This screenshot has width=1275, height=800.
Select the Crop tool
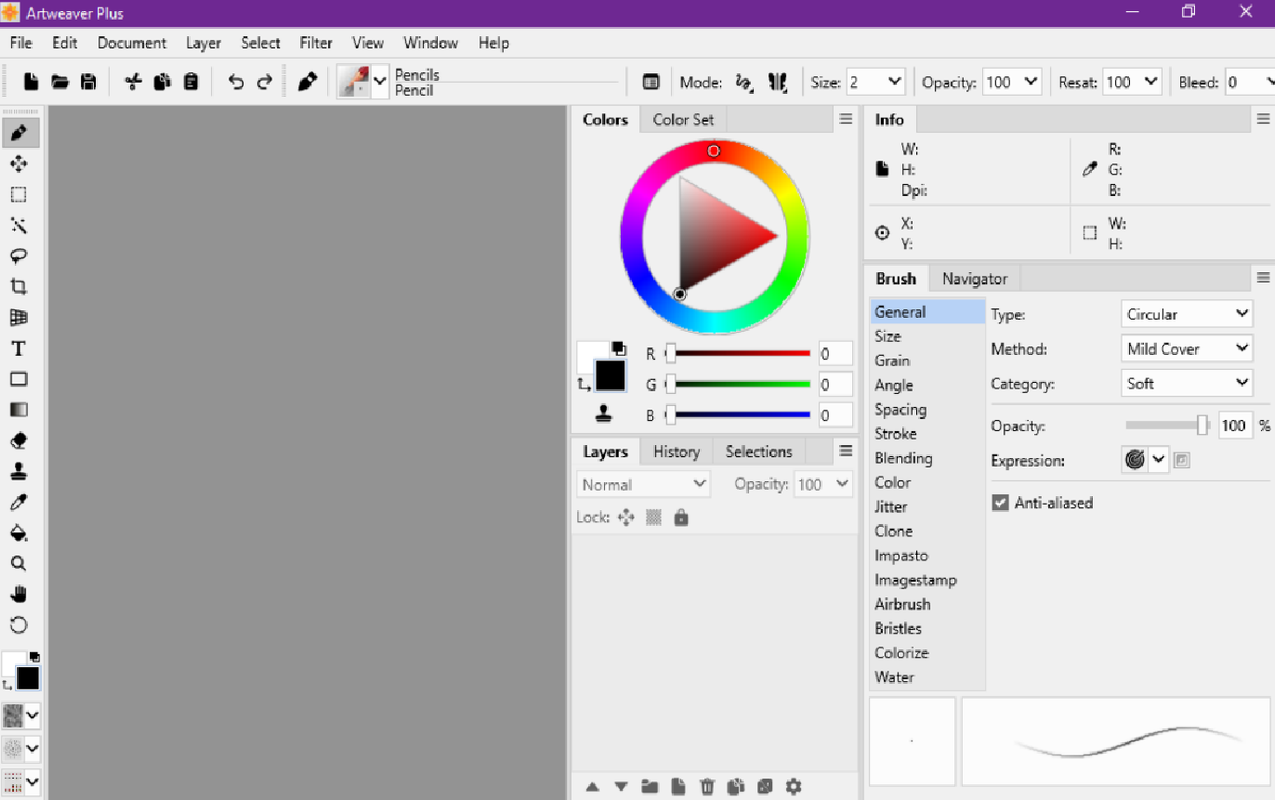pos(19,287)
